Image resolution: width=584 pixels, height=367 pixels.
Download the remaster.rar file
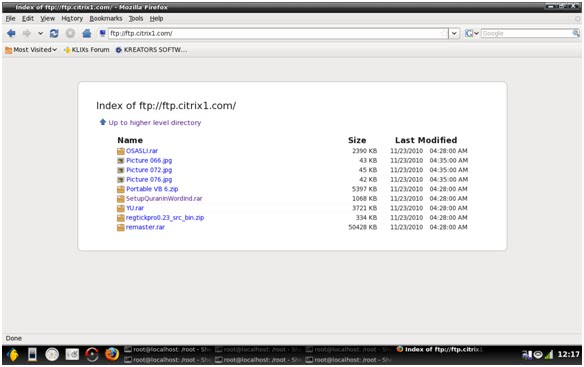coord(145,227)
